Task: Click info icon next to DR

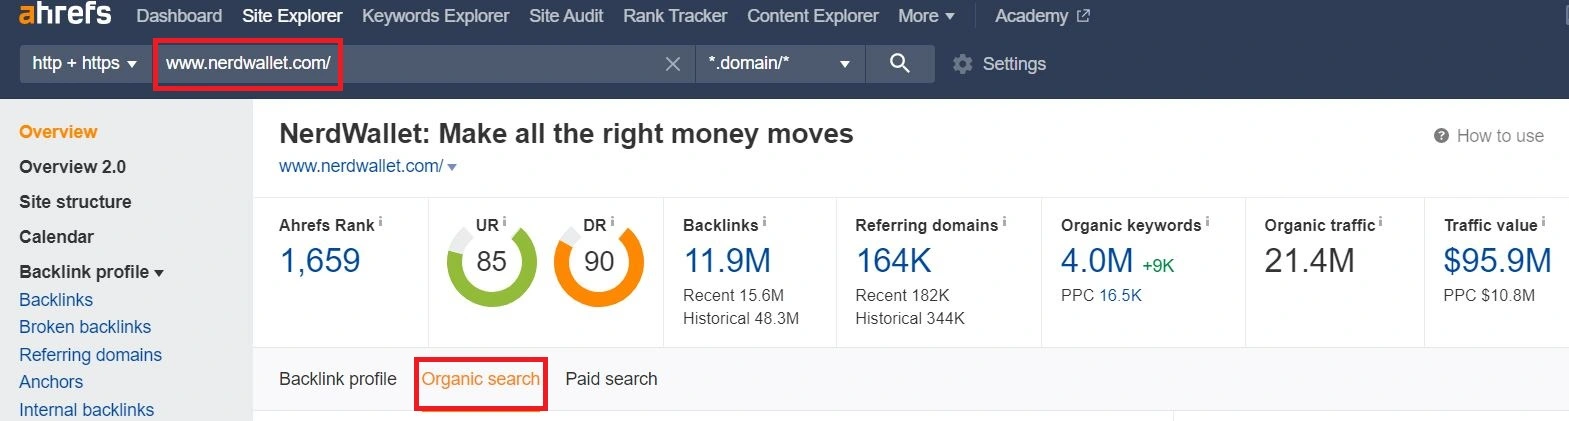Action: tap(612, 222)
